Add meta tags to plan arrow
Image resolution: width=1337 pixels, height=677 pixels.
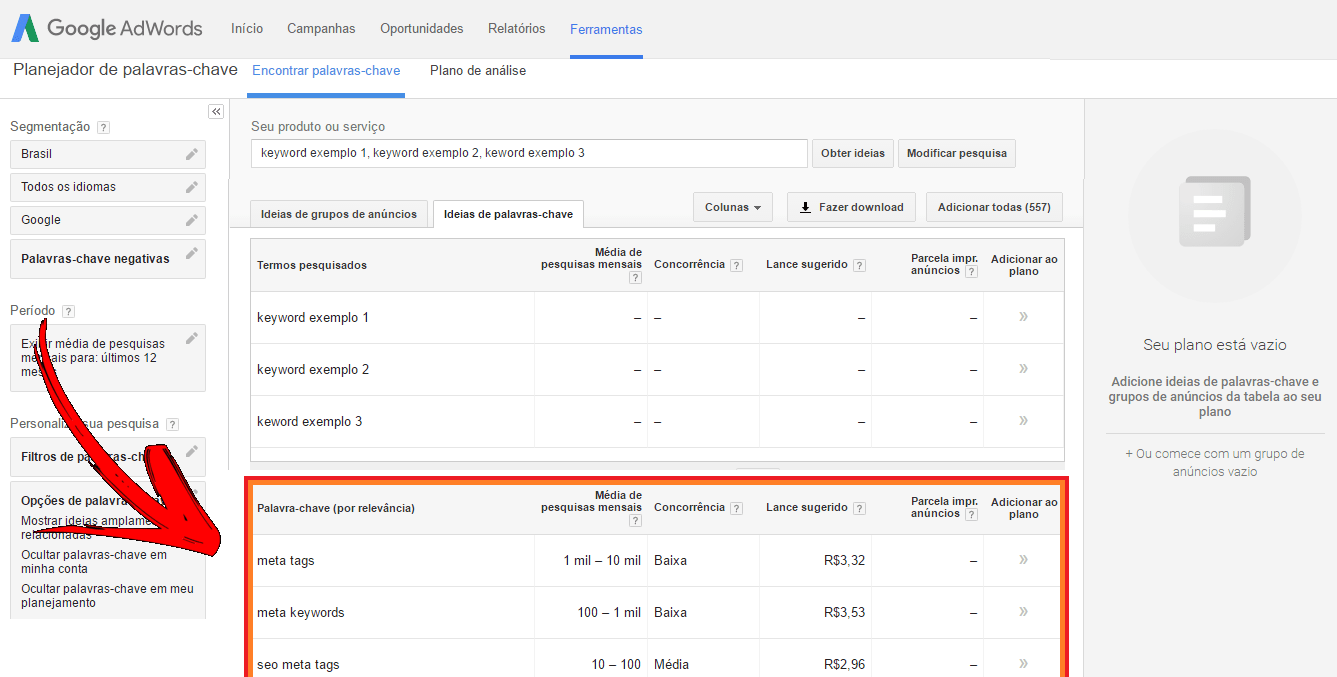click(1023, 560)
